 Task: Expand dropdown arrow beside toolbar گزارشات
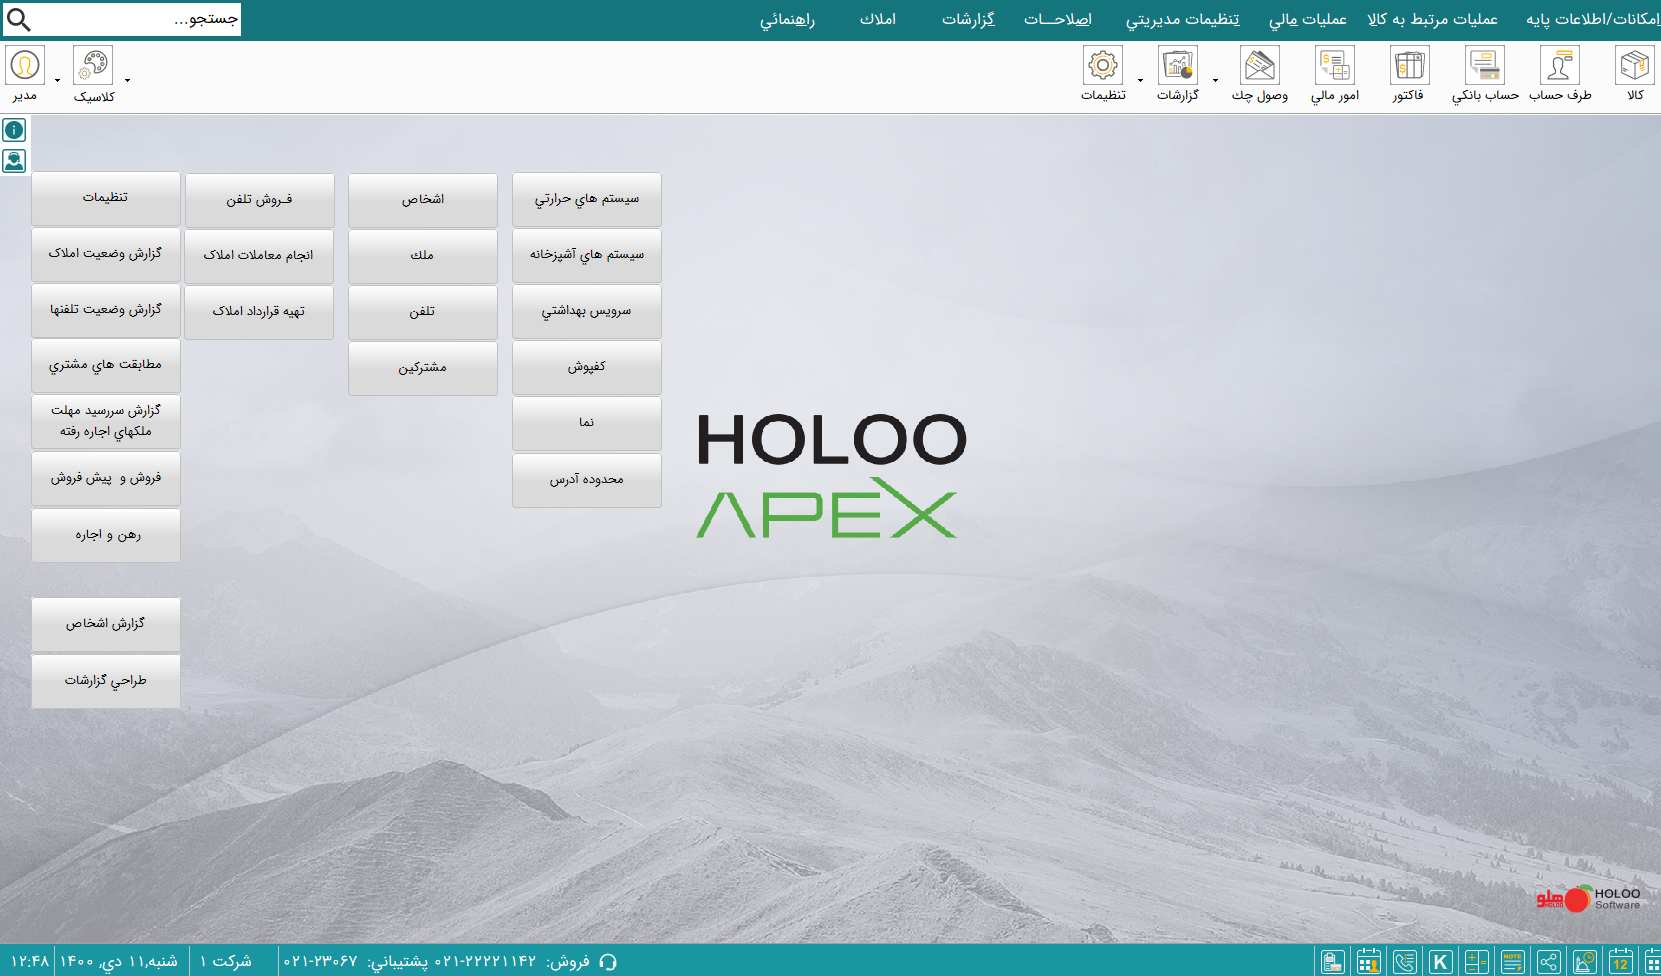1215,80
